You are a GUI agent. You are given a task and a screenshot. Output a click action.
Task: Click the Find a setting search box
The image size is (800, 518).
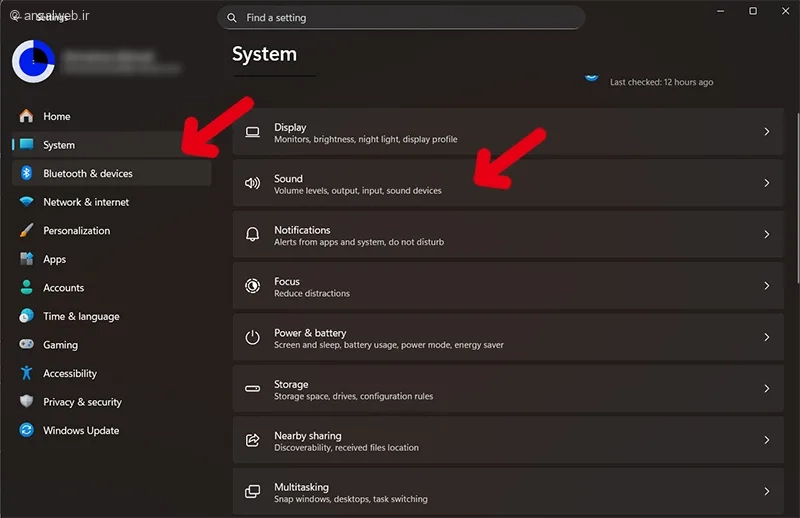(401, 18)
